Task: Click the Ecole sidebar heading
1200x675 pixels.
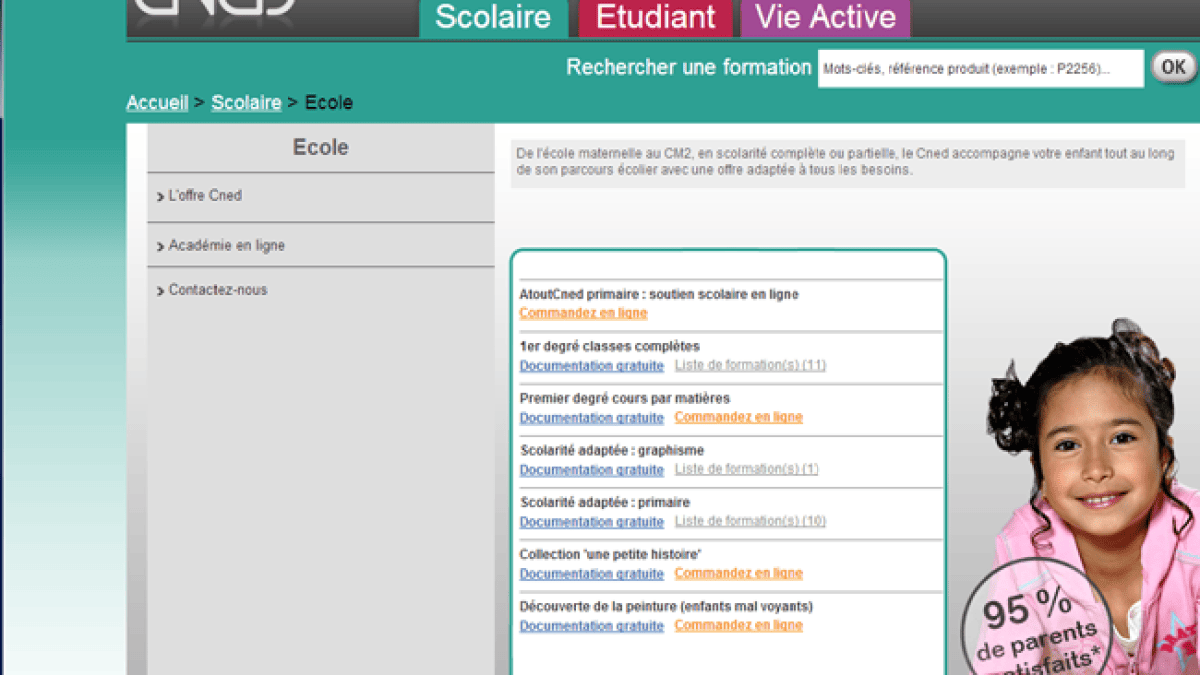Action: [320, 147]
